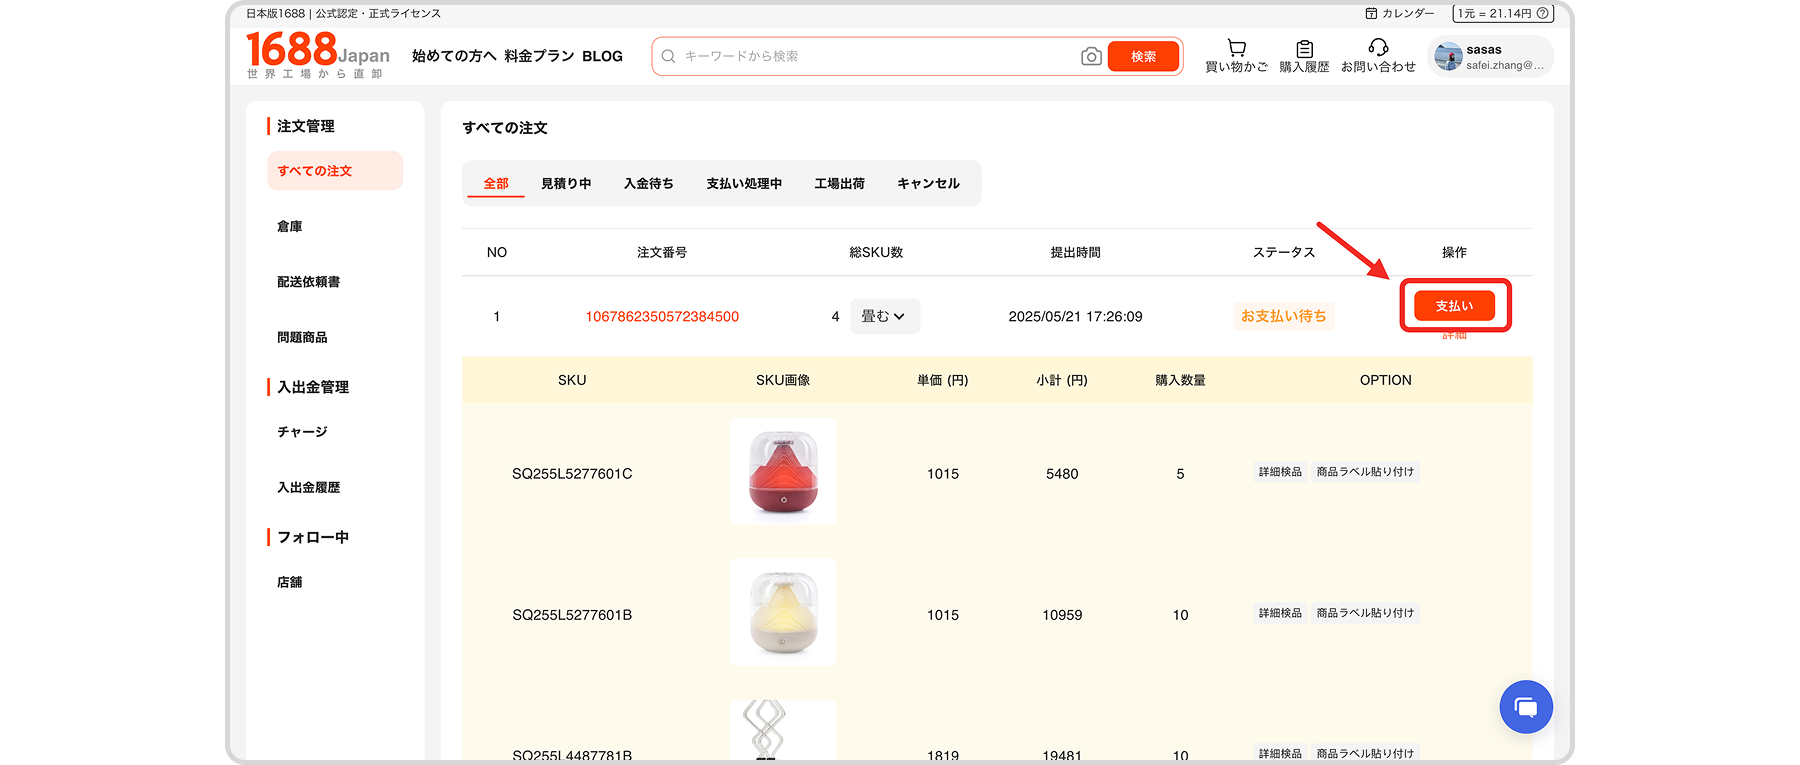Click the orange 検索 search button
The height and width of the screenshot is (765, 1800).
1143,57
